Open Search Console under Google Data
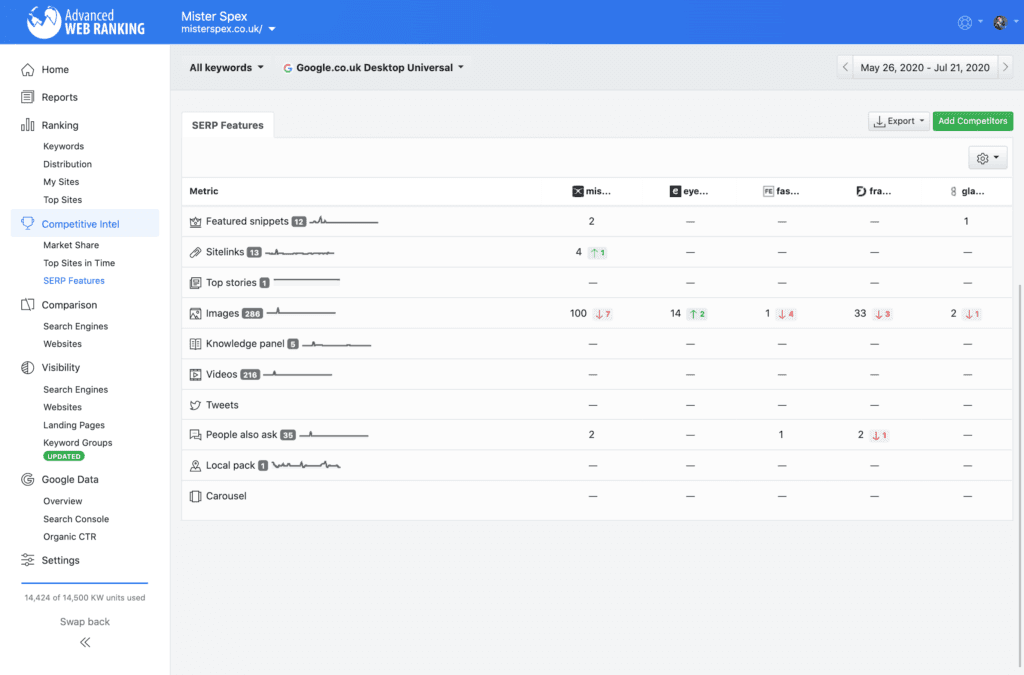 76,519
